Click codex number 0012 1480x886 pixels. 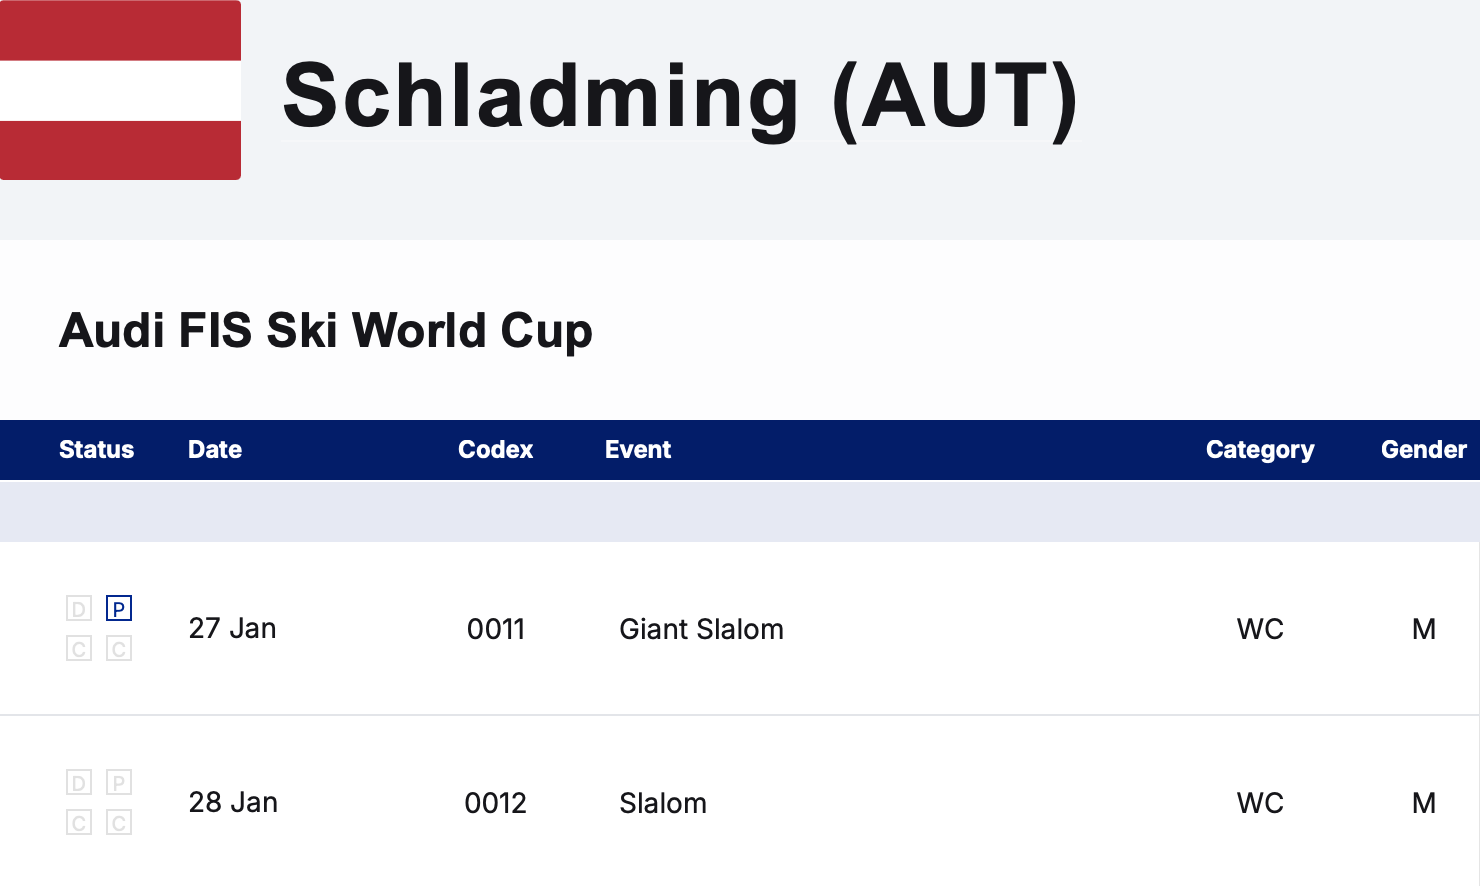click(496, 803)
